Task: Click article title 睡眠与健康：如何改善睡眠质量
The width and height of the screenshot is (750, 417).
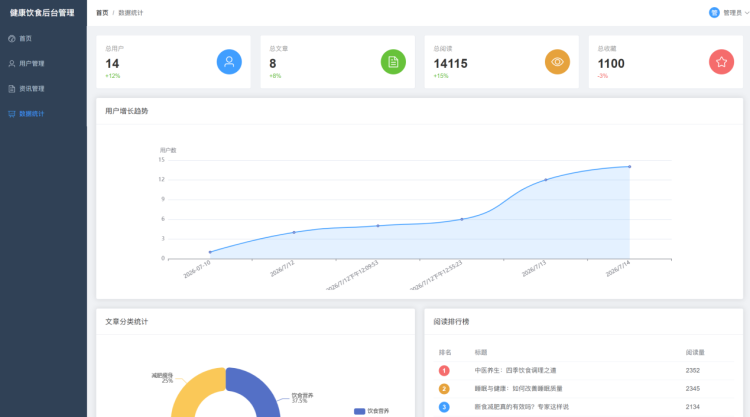Action: [518, 389]
